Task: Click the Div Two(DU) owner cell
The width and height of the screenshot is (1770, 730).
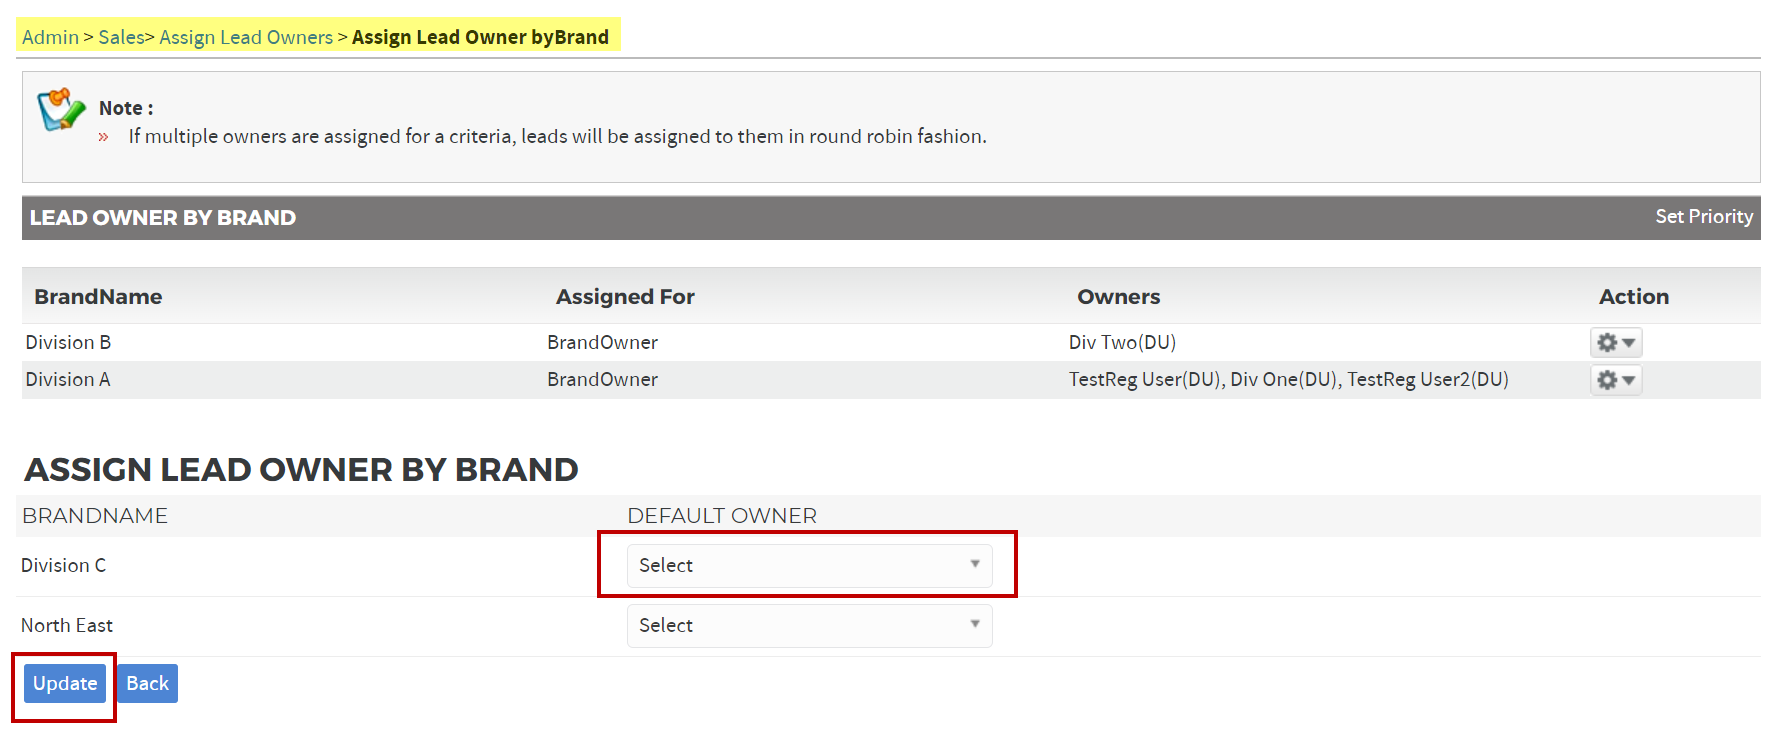Action: coord(1122,343)
